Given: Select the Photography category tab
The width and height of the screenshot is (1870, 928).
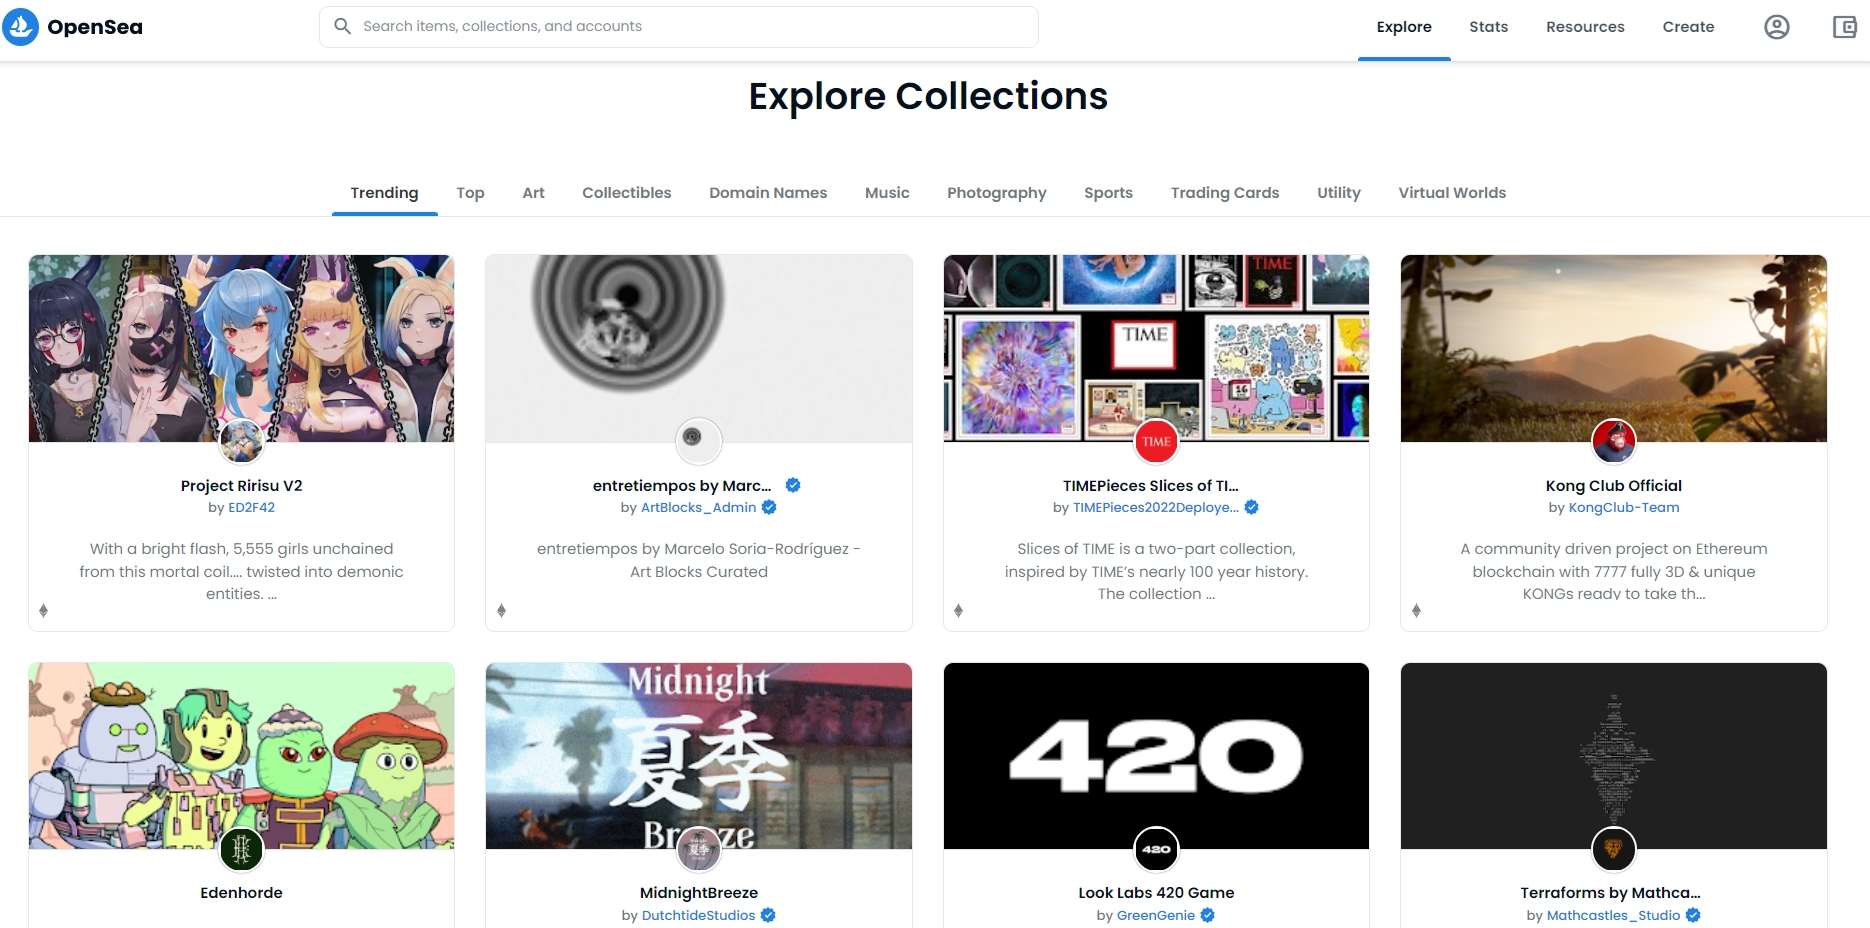Looking at the screenshot, I should point(996,193).
